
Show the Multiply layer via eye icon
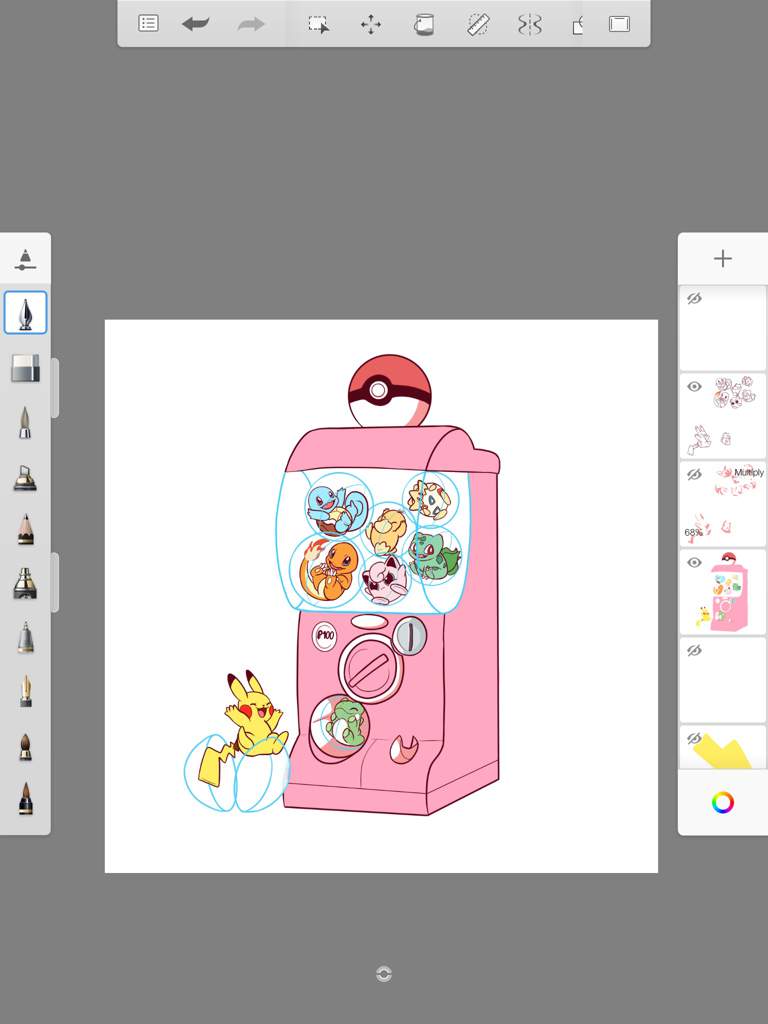694,475
